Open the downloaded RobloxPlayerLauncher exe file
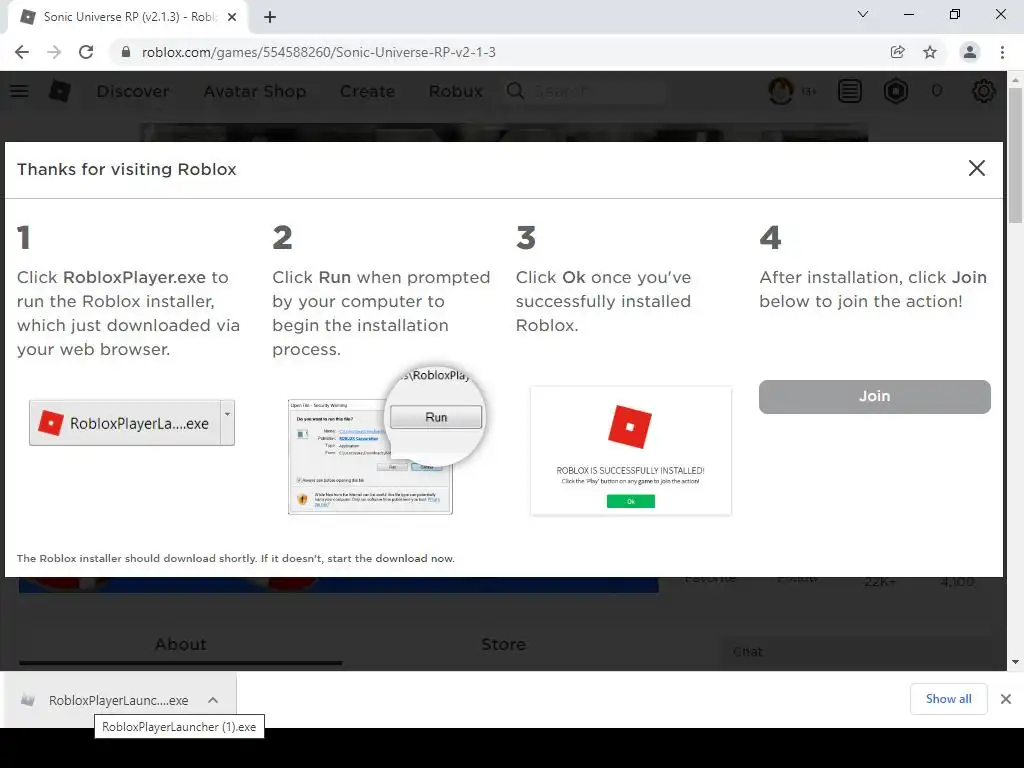The width and height of the screenshot is (1024, 768). [x=118, y=701]
